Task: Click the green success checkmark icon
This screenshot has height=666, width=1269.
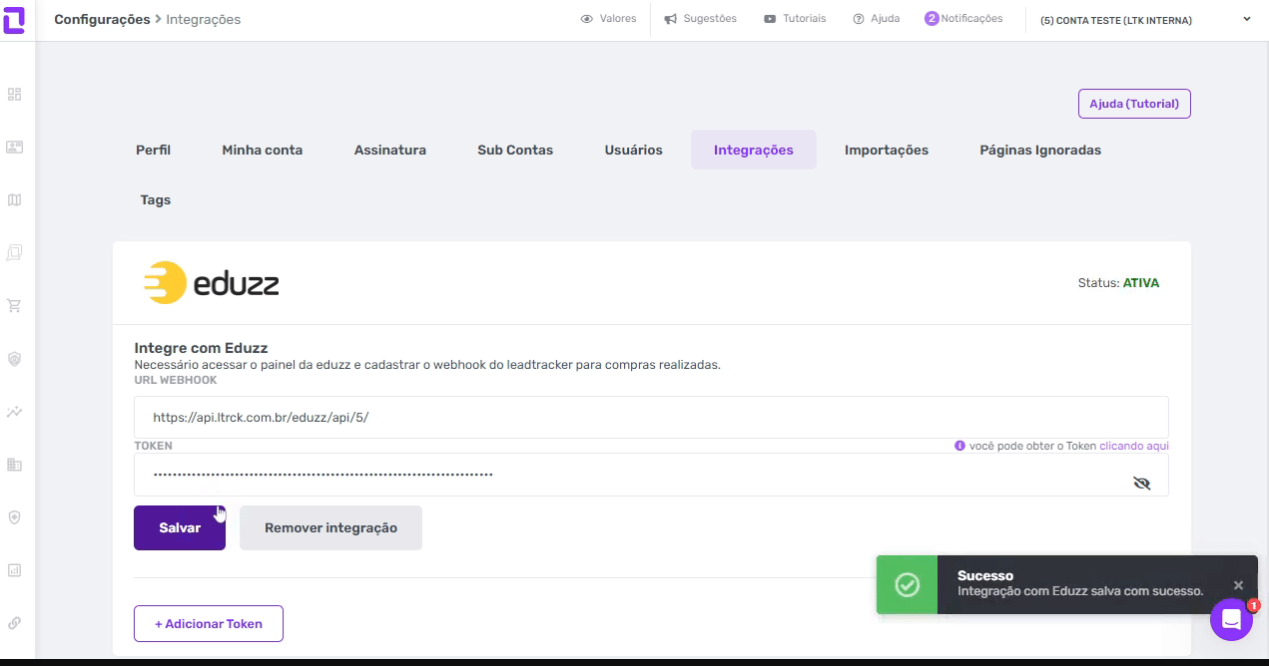Action: 907,585
